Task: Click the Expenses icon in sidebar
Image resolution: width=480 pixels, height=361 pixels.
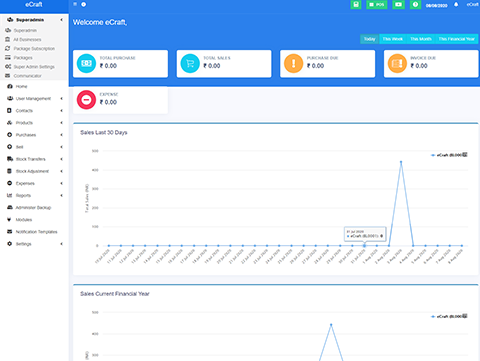Action: coord(10,183)
